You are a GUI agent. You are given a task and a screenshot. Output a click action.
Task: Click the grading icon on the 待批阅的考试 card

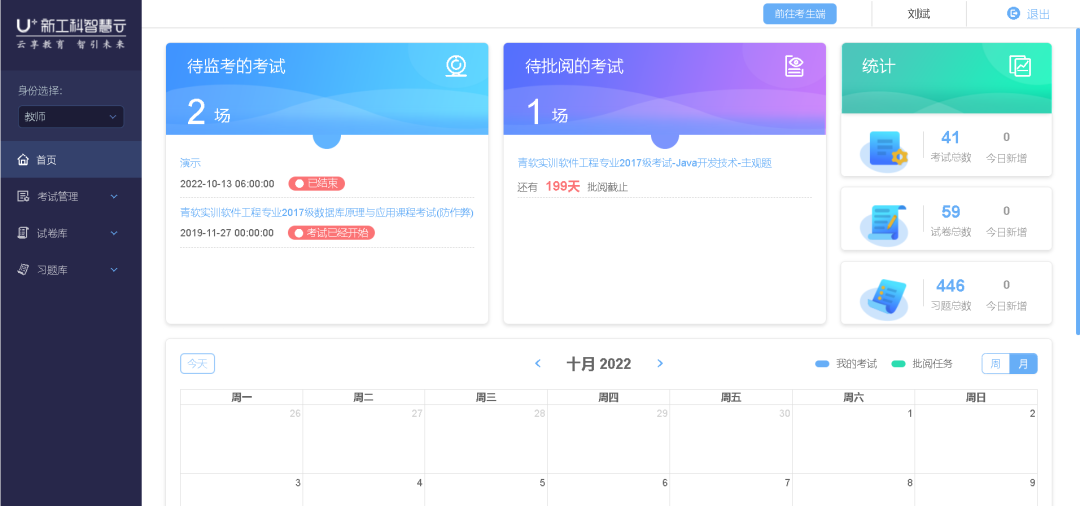click(x=794, y=66)
